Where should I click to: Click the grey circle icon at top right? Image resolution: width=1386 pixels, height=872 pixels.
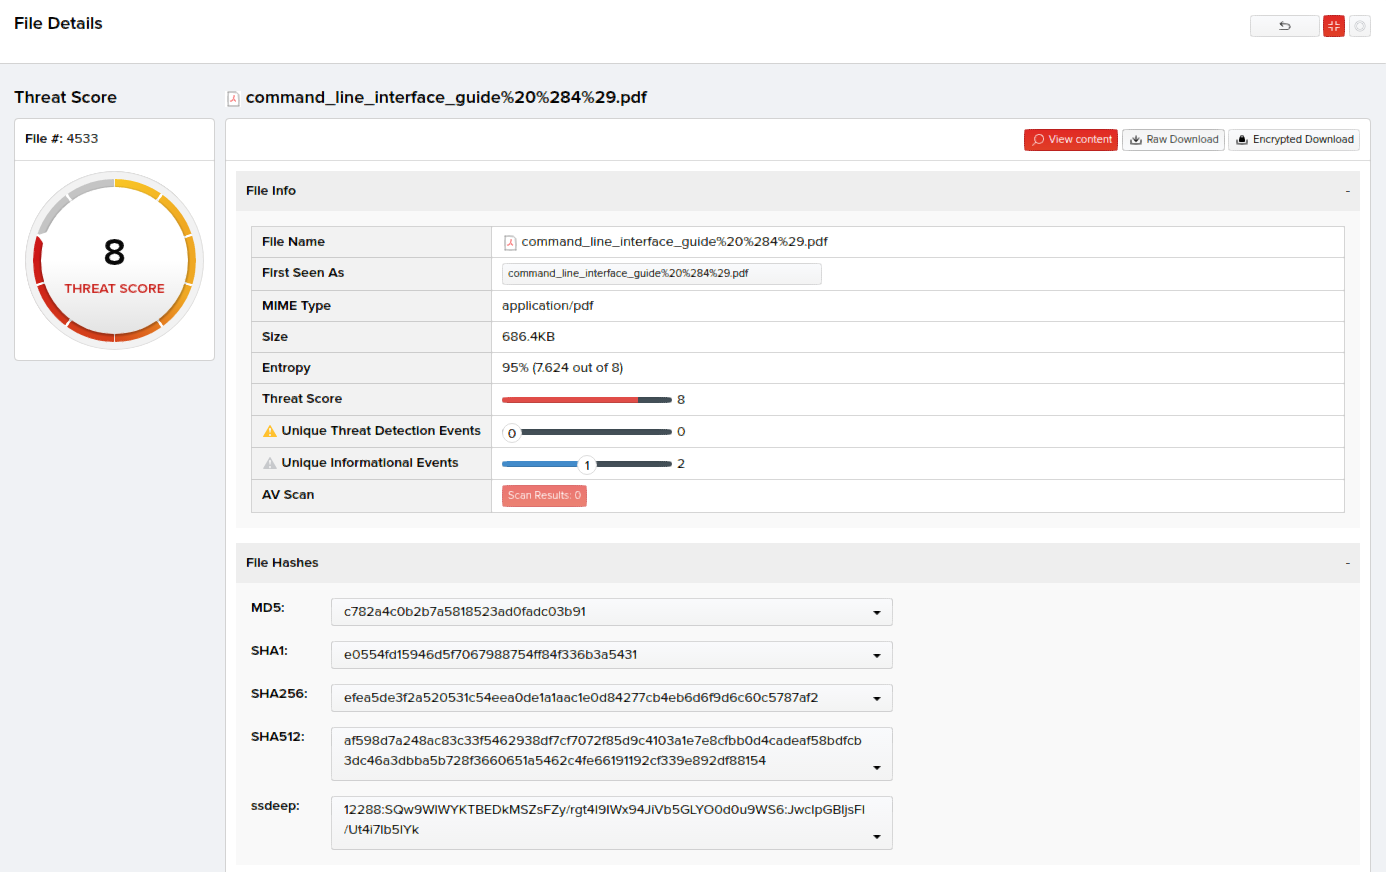point(1360,26)
